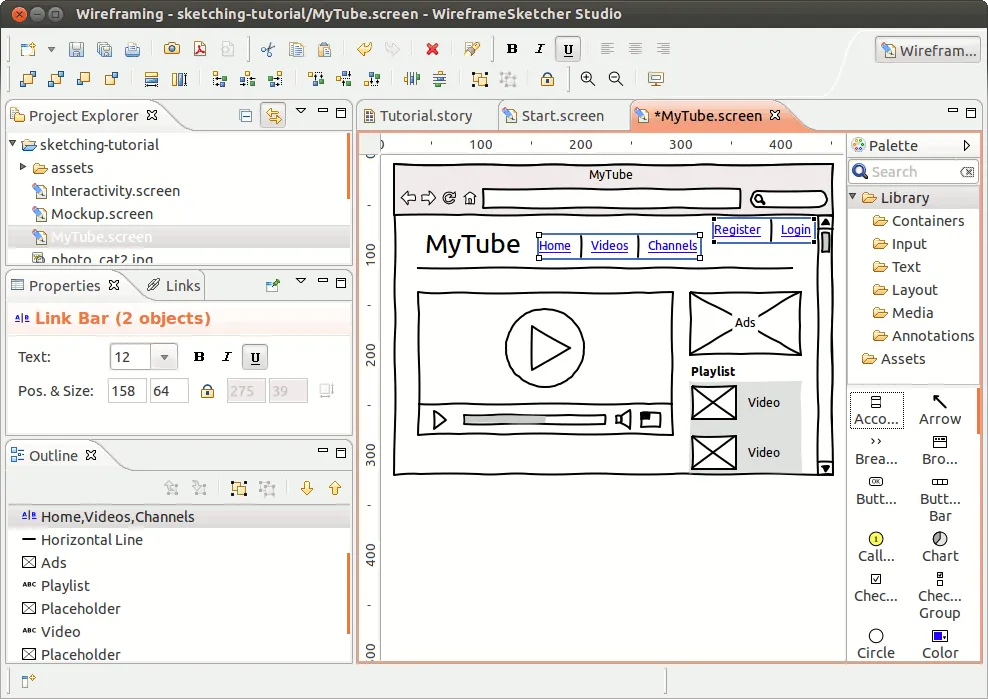This screenshot has height=699, width=988.
Task: Select the Color widget in the palette
Action: click(x=940, y=645)
